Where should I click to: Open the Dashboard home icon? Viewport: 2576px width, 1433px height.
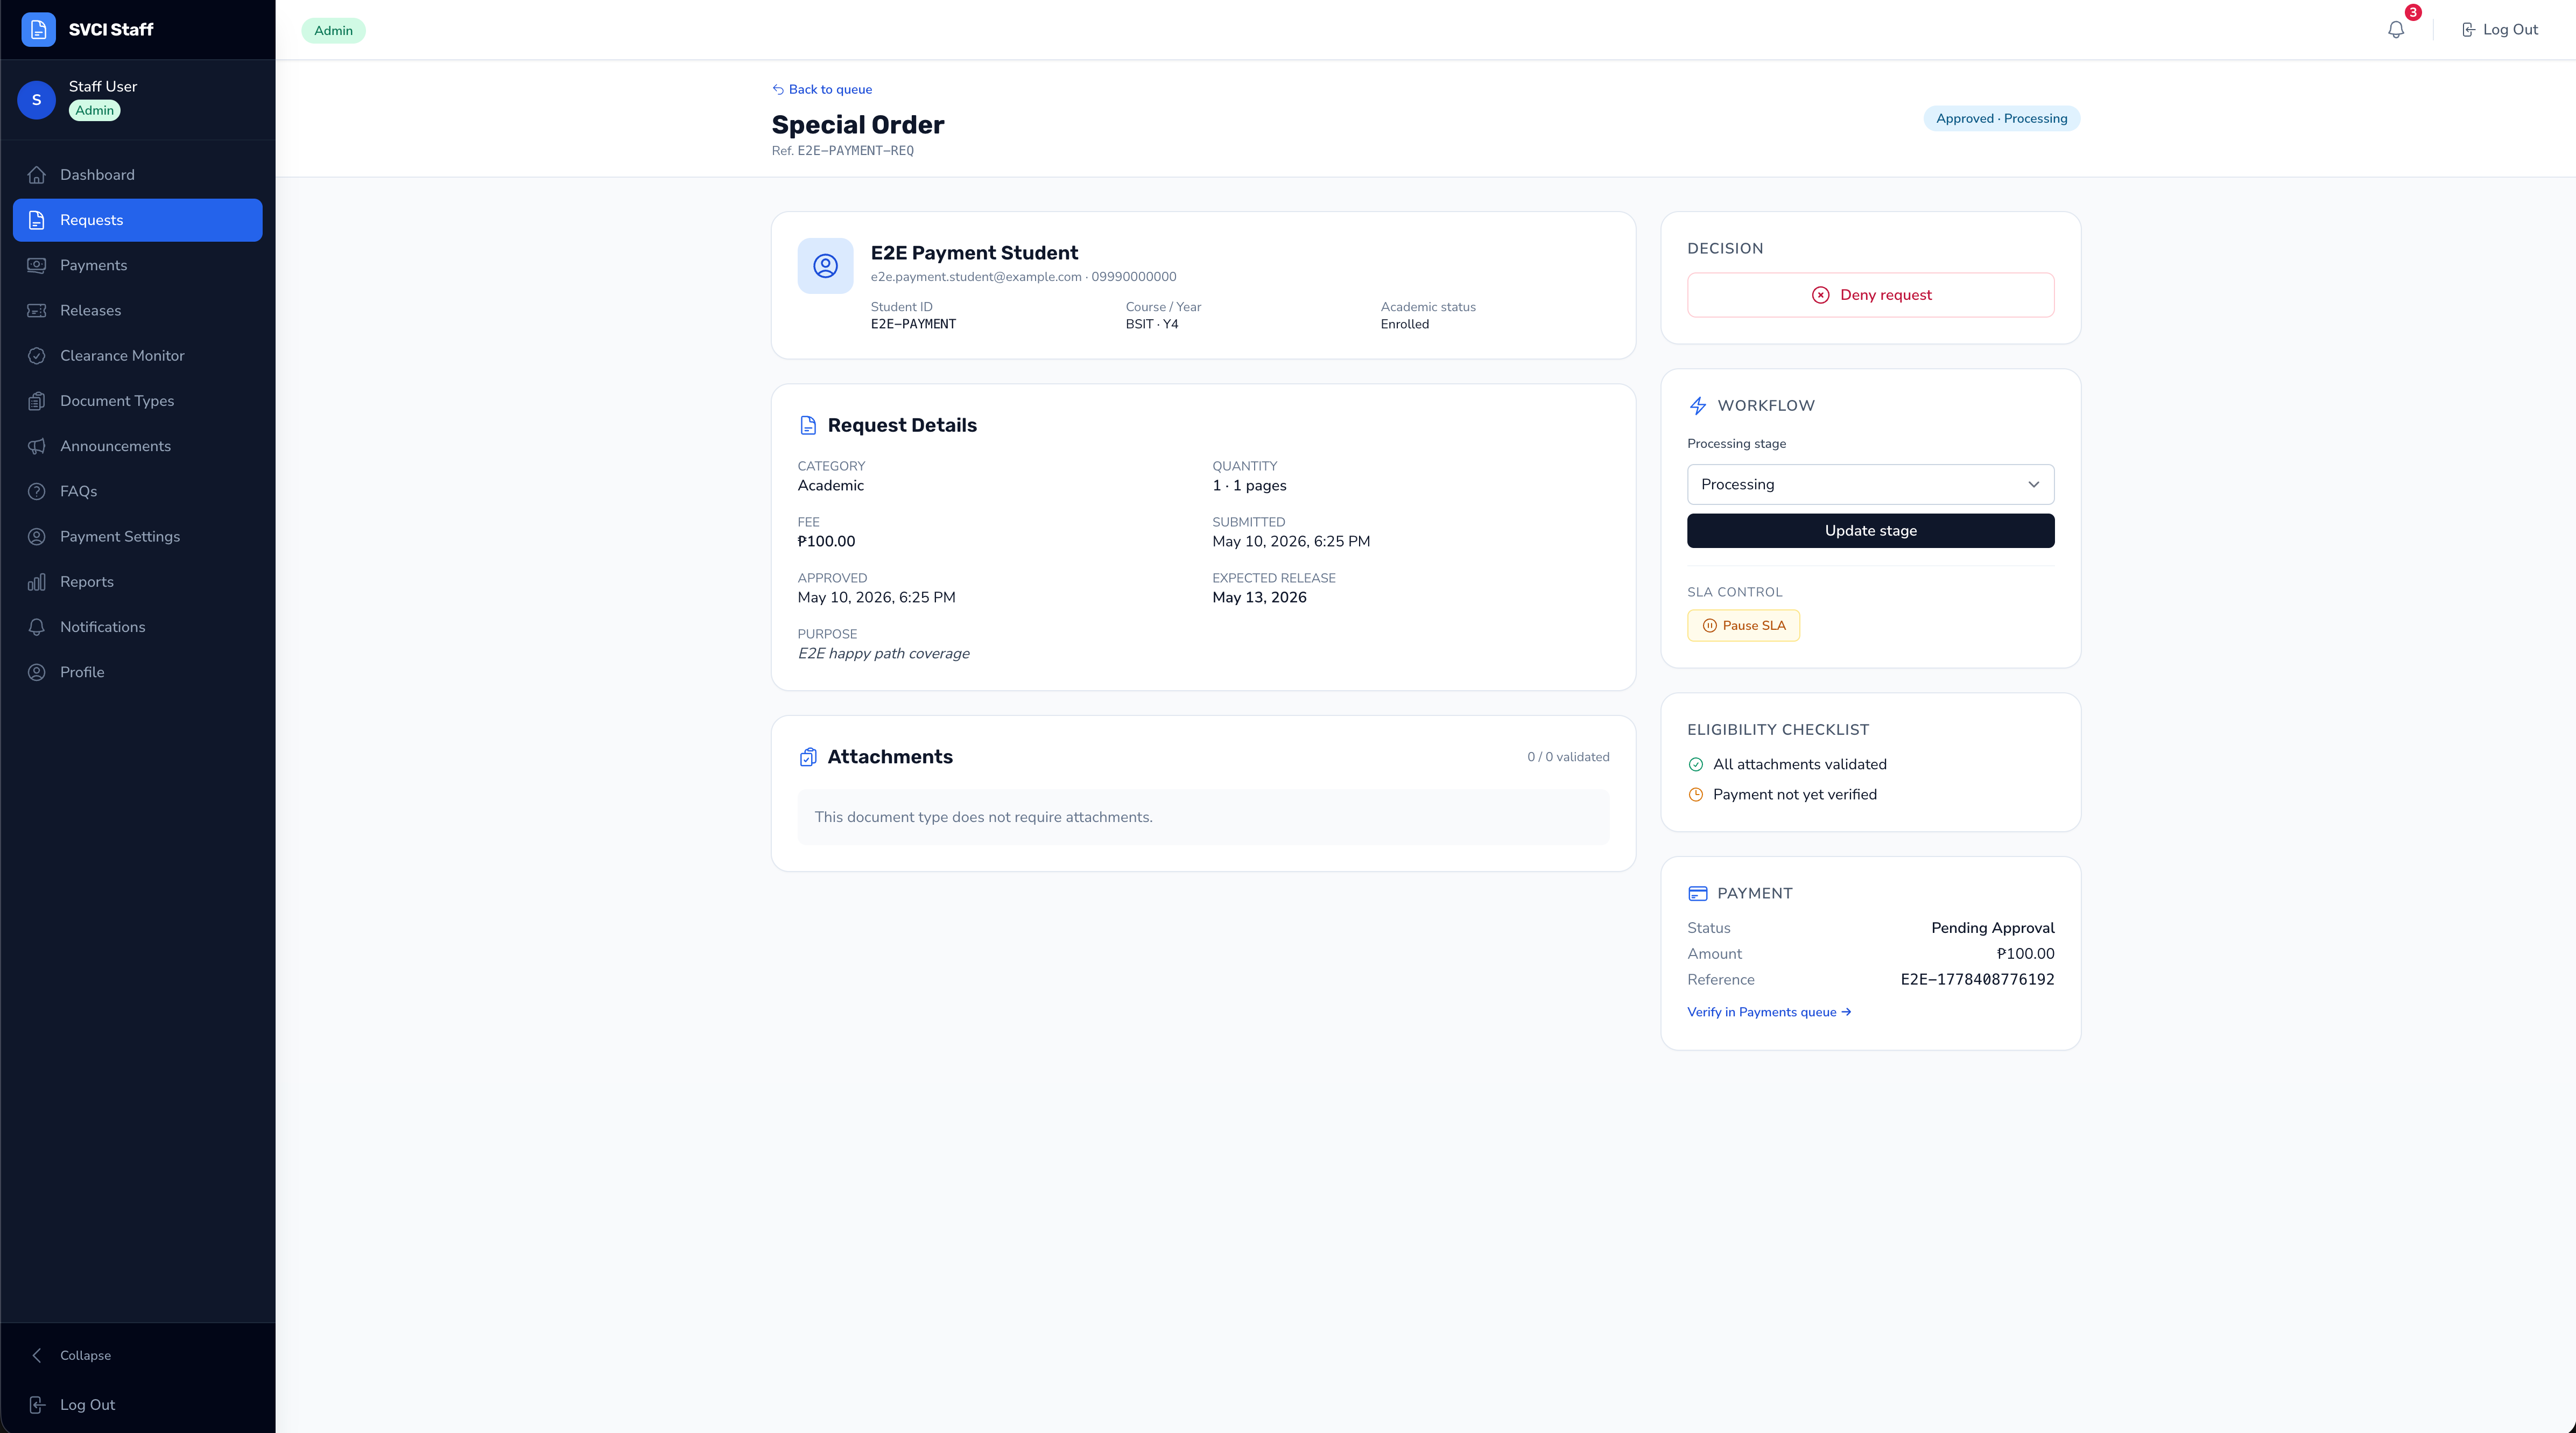click(37, 175)
